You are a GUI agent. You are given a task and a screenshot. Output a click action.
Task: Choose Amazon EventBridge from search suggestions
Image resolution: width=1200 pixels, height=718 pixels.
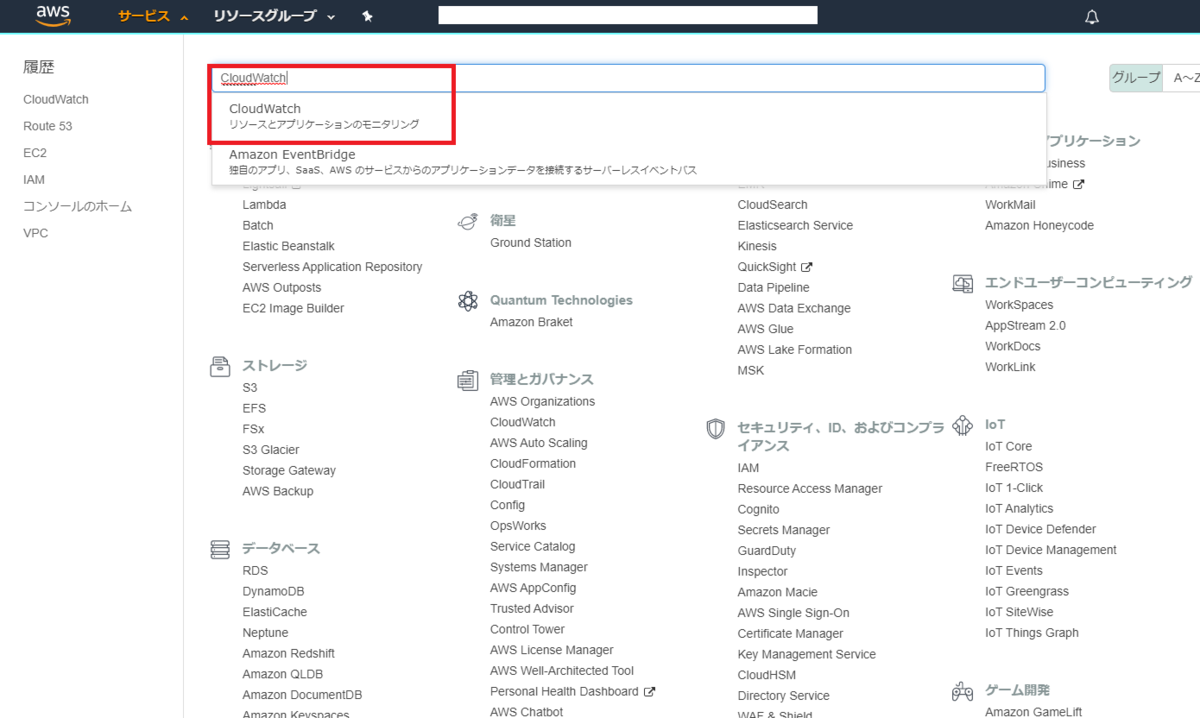coord(629,162)
